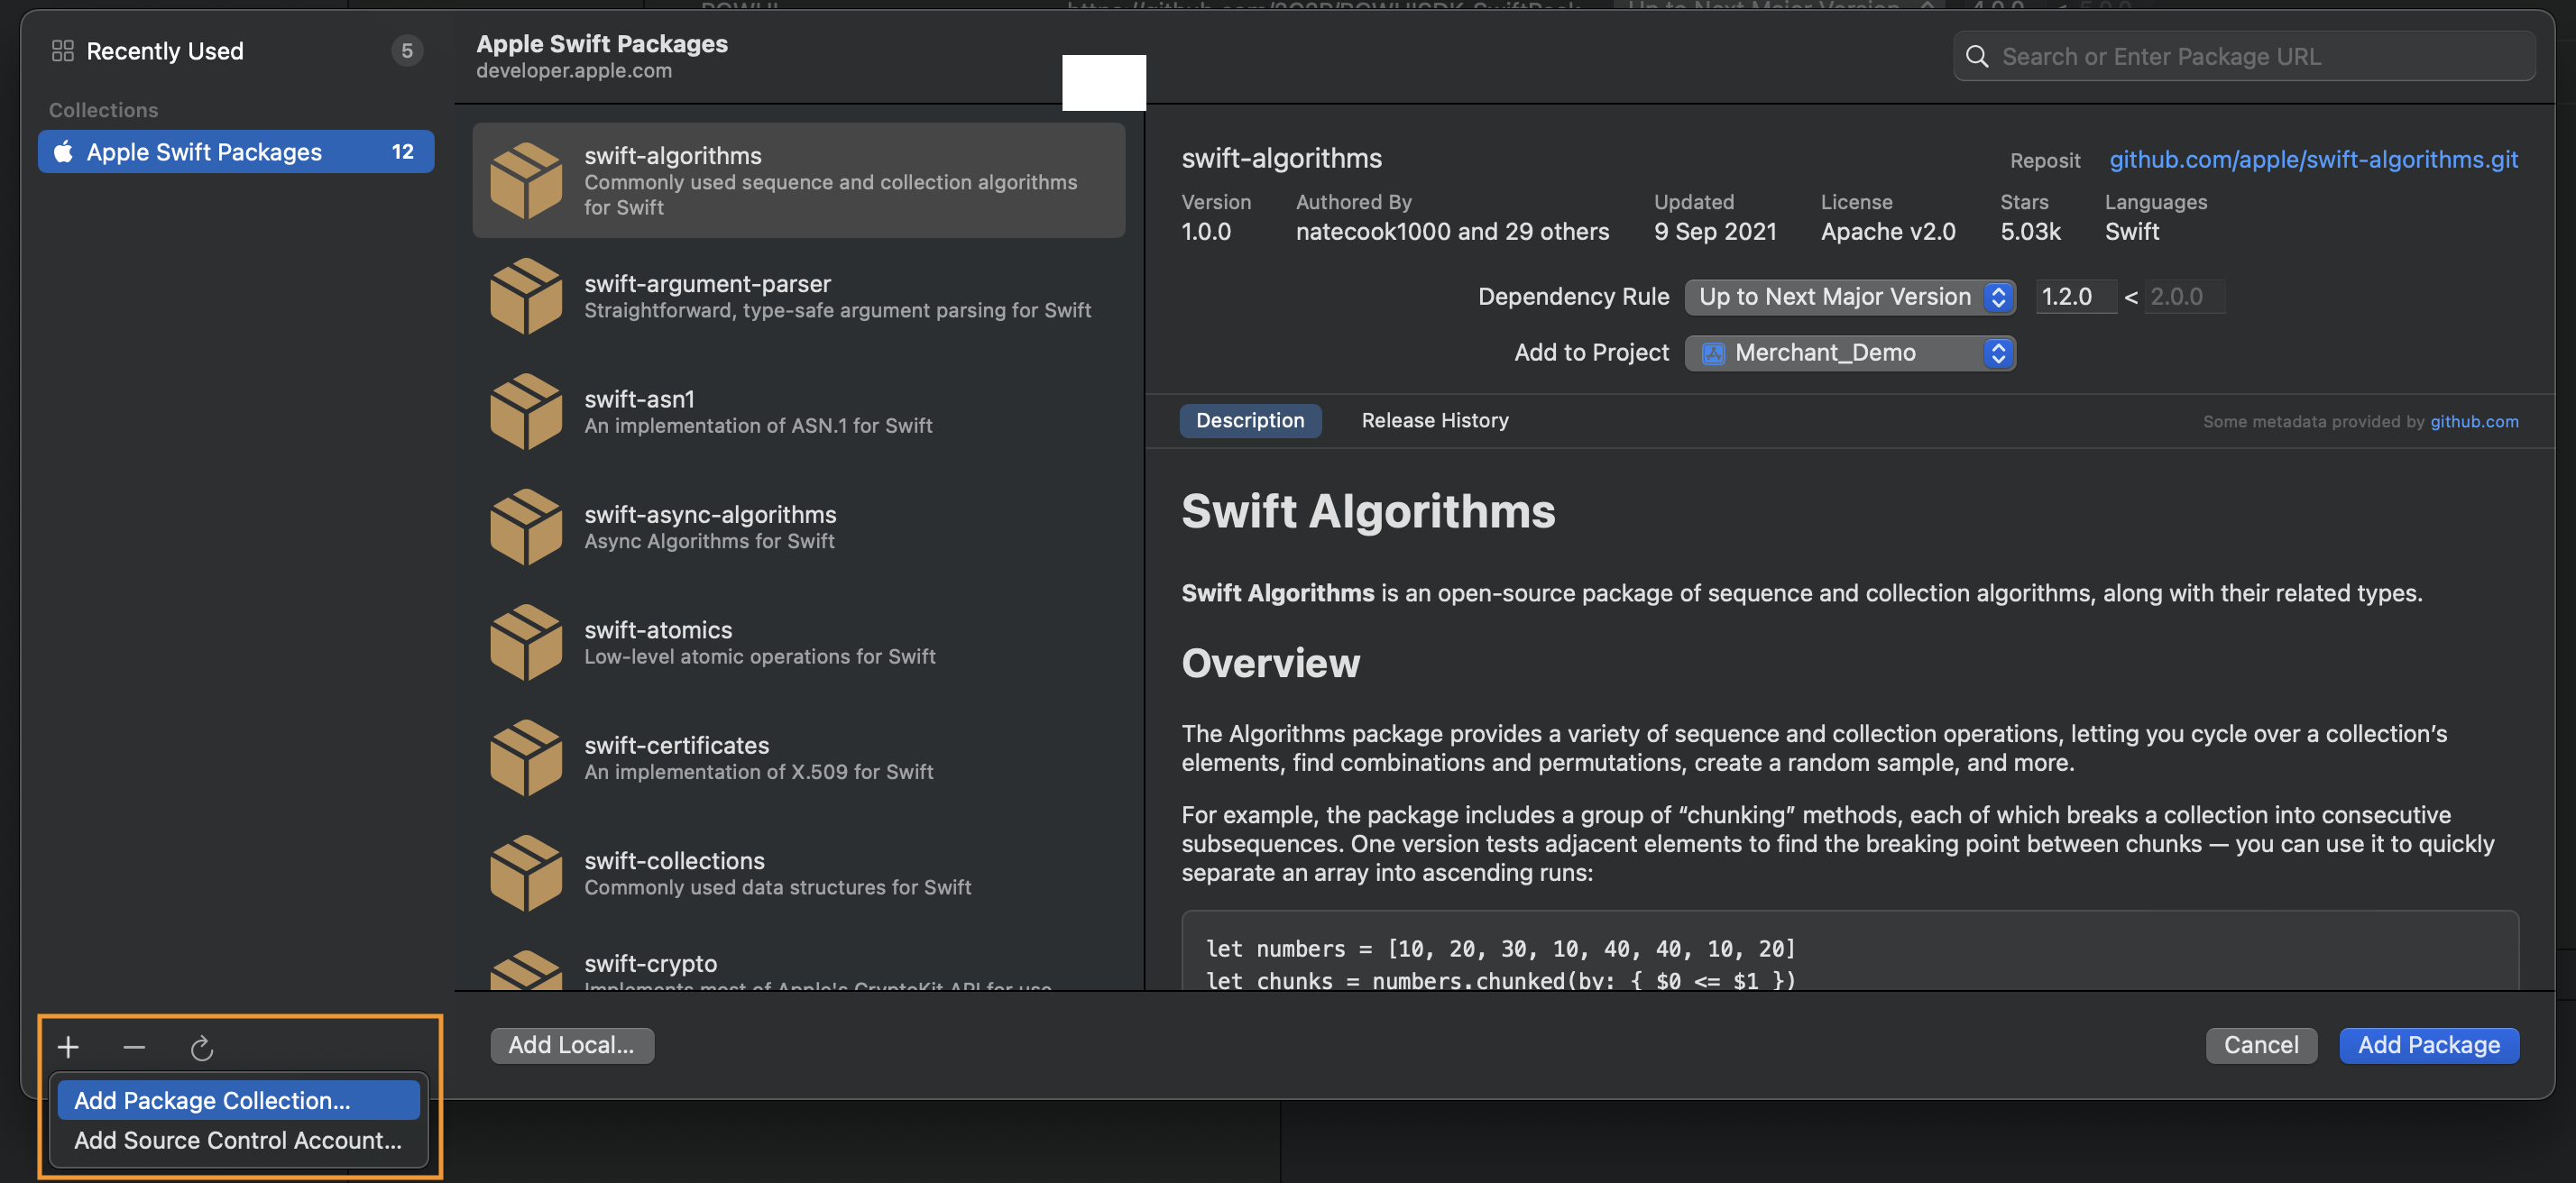Click the Apple logo icon in Collections
The height and width of the screenshot is (1183, 2576).
pyautogui.click(x=63, y=151)
